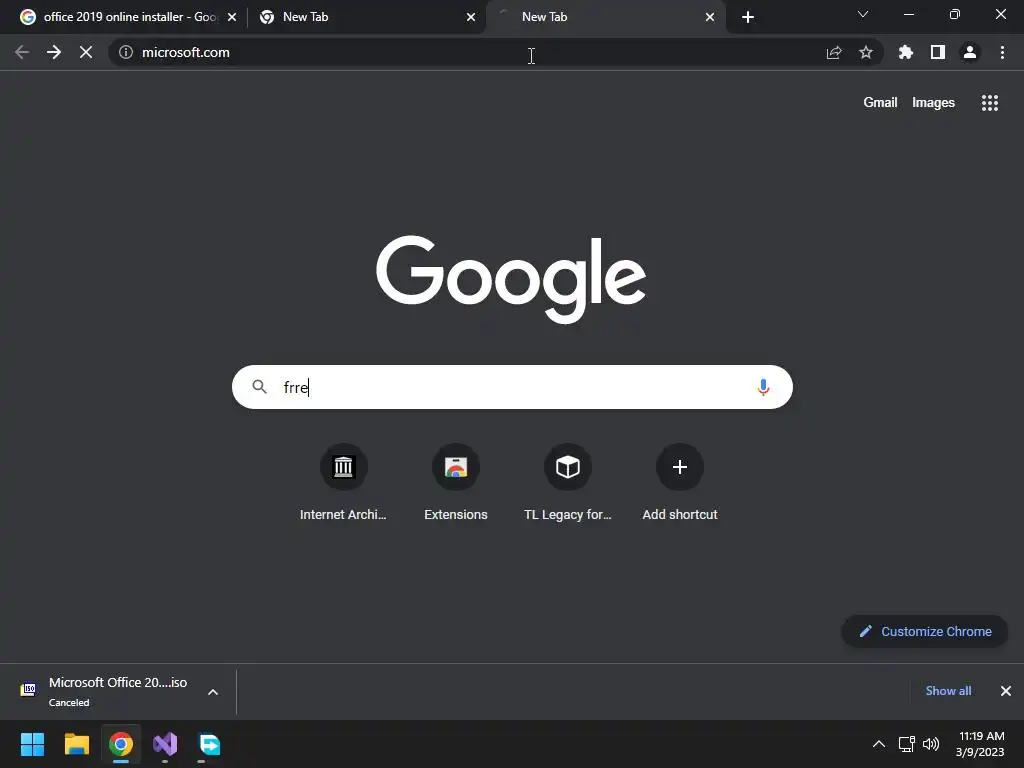Viewport: 1024px width, 768px height.
Task: Close the office 2019 online installer tab
Action: (x=232, y=17)
